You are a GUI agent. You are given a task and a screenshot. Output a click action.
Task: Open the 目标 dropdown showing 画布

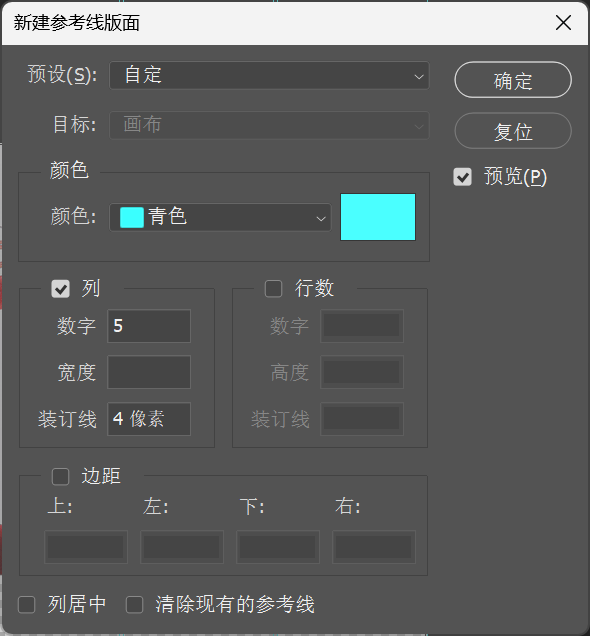click(x=269, y=125)
